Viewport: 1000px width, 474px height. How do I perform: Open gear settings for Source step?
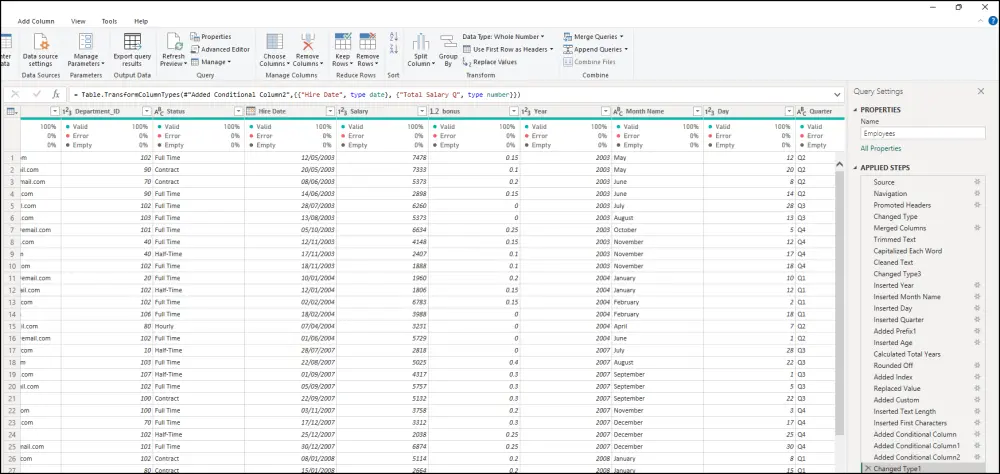coord(976,182)
